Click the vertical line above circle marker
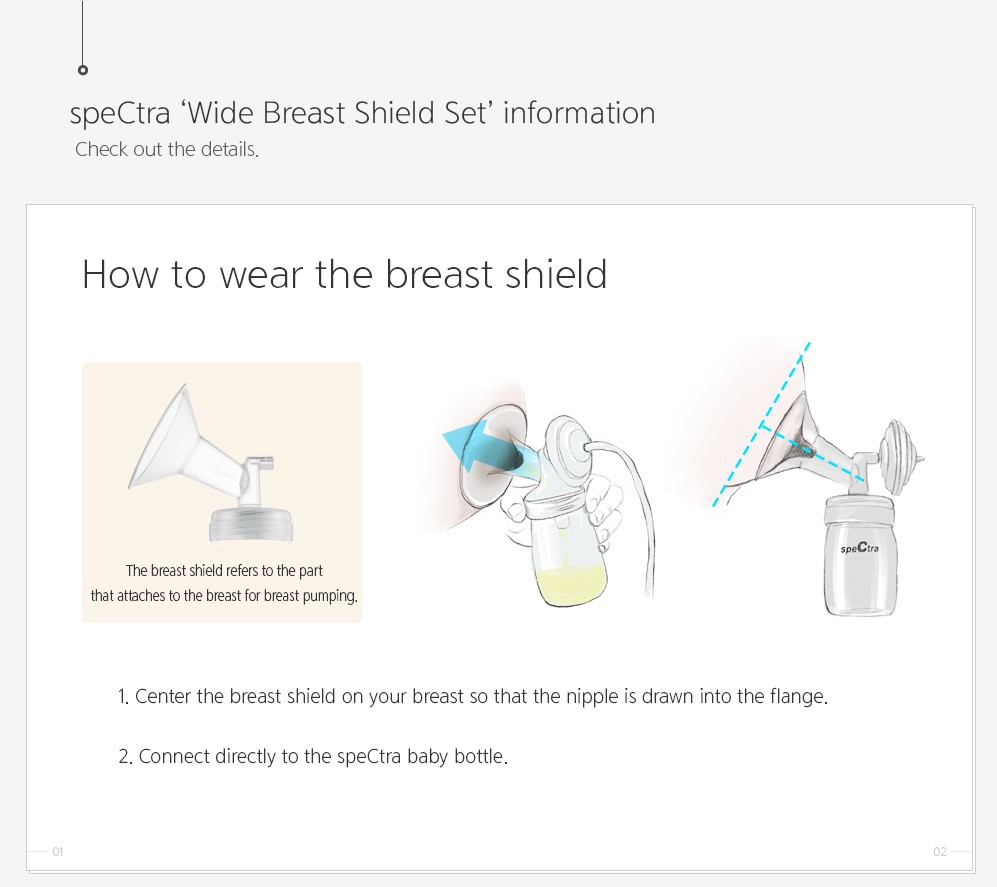Image resolution: width=997 pixels, height=887 pixels. click(83, 32)
